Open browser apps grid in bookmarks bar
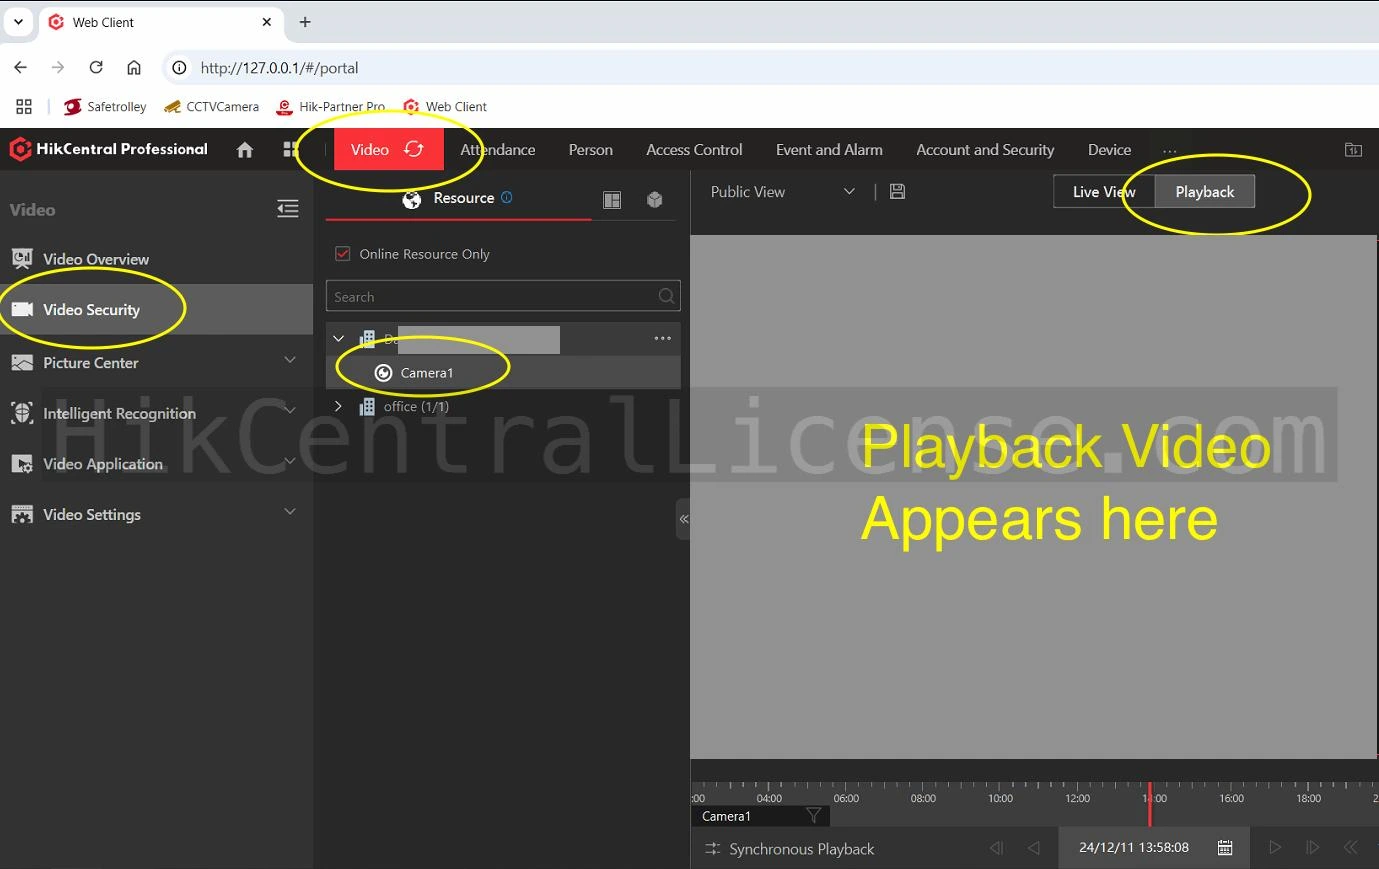1379x869 pixels. [x=24, y=107]
